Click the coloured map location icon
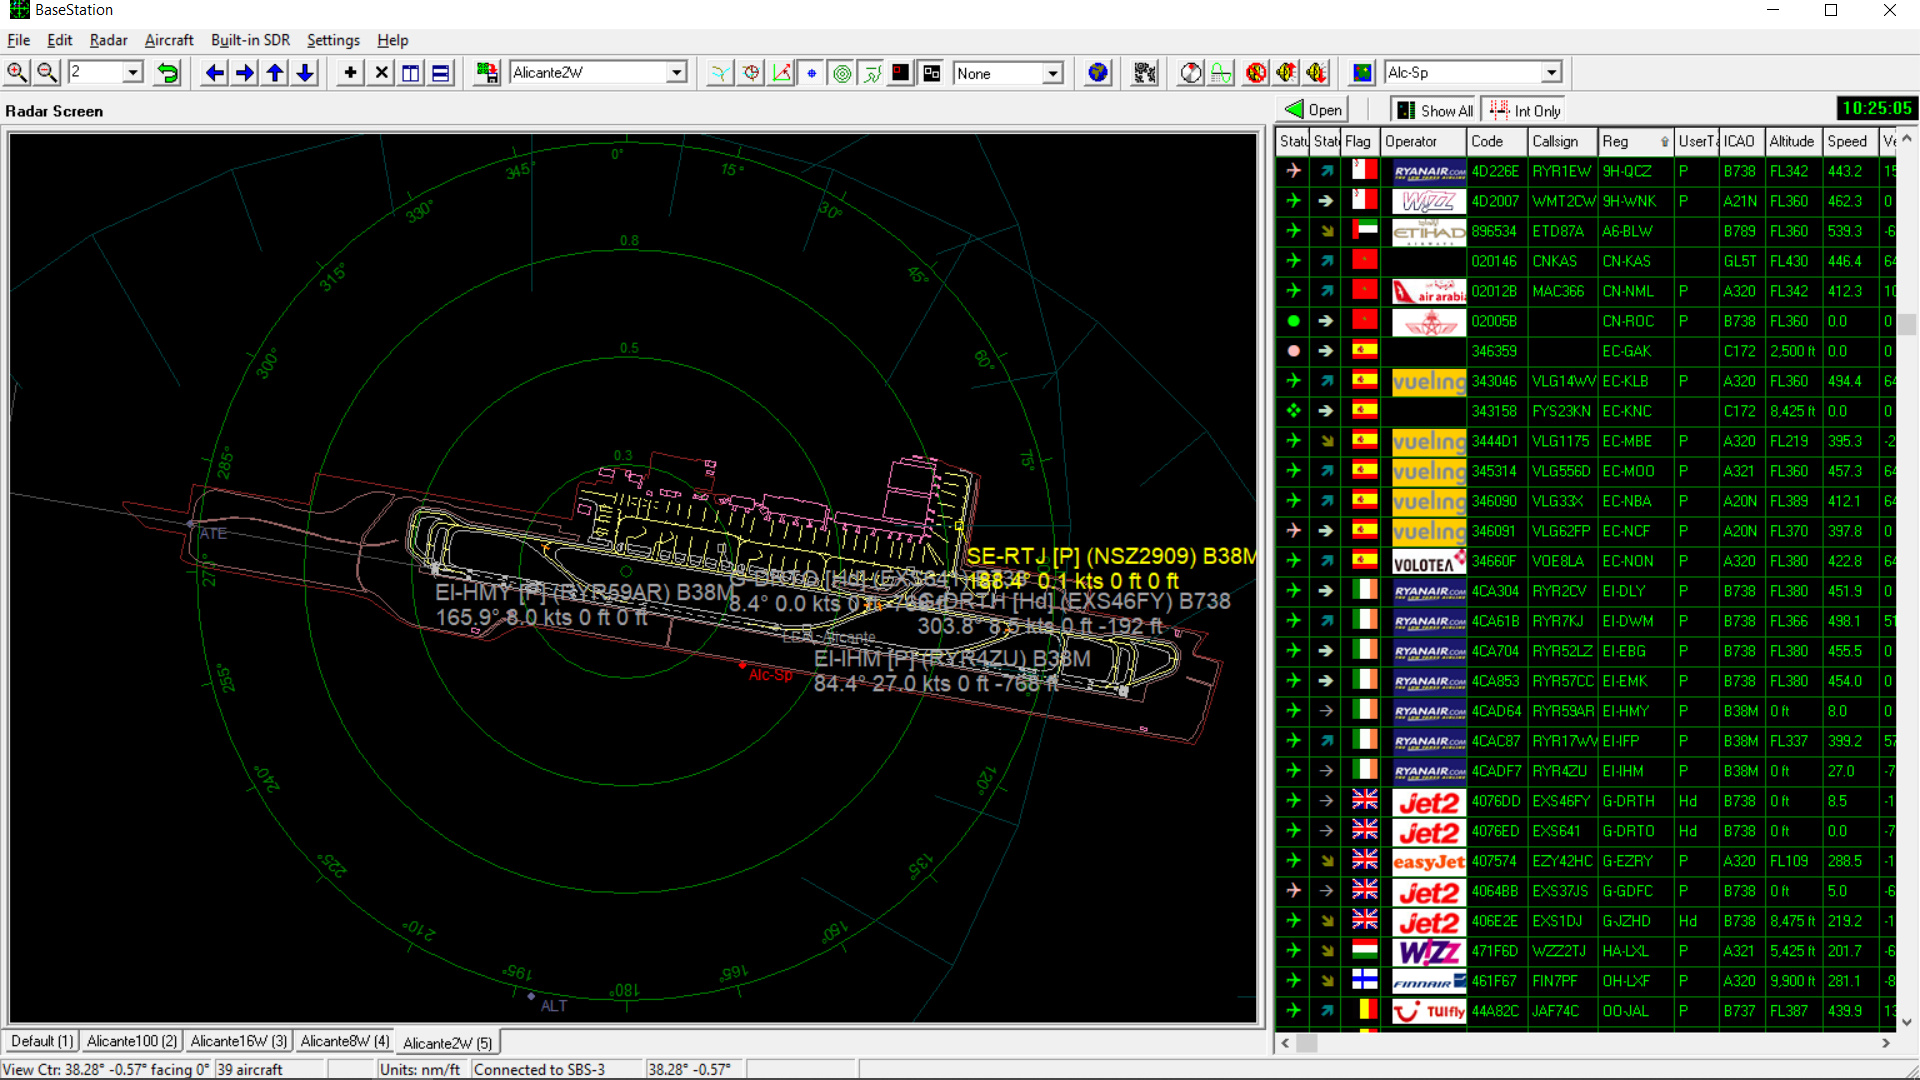 (1362, 73)
